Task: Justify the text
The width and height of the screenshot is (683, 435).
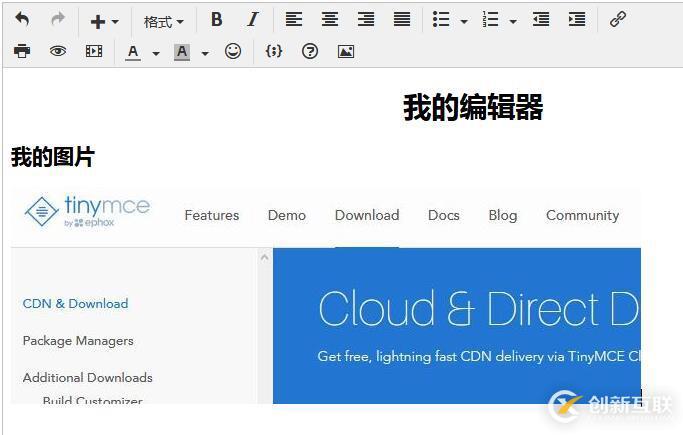Action: click(402, 20)
